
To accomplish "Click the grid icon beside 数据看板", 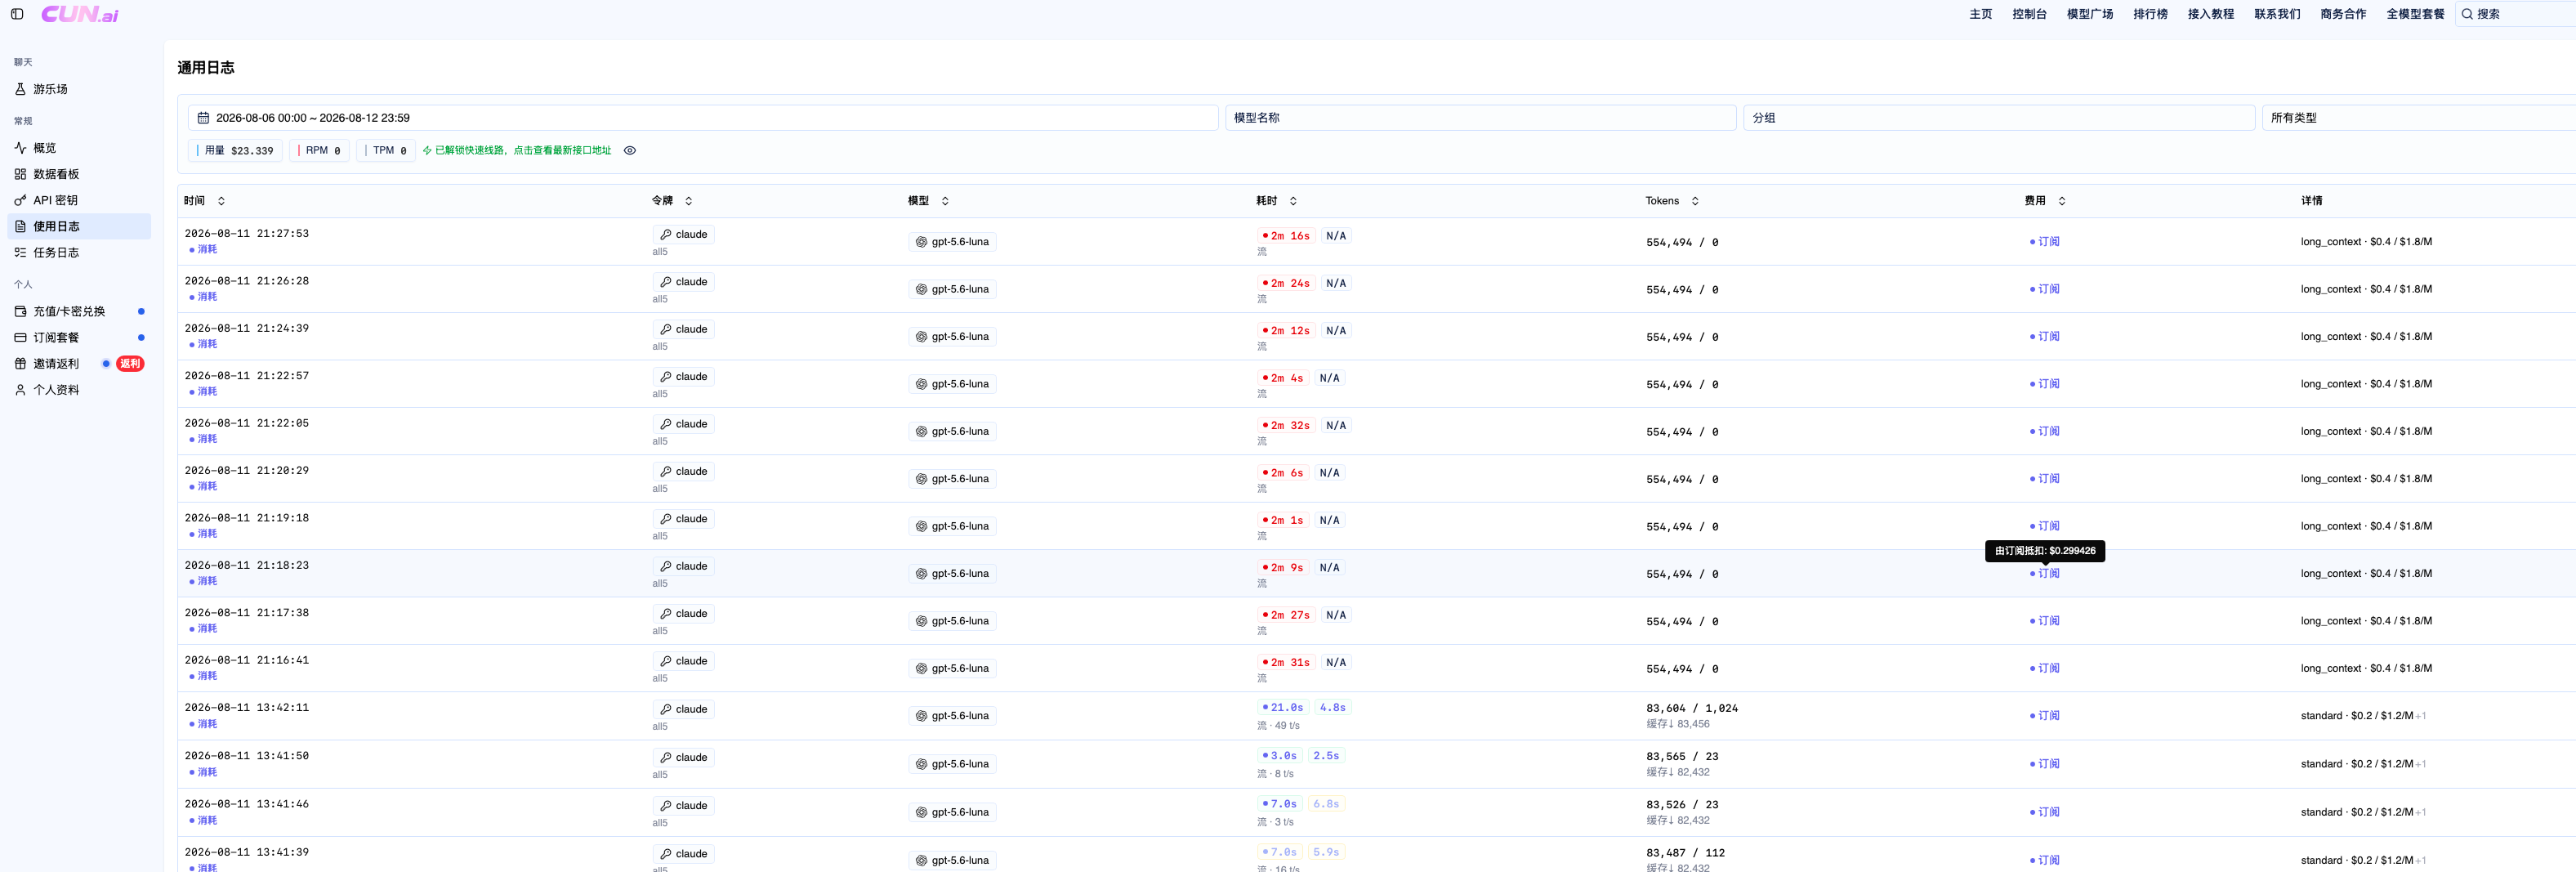I will pos(20,174).
